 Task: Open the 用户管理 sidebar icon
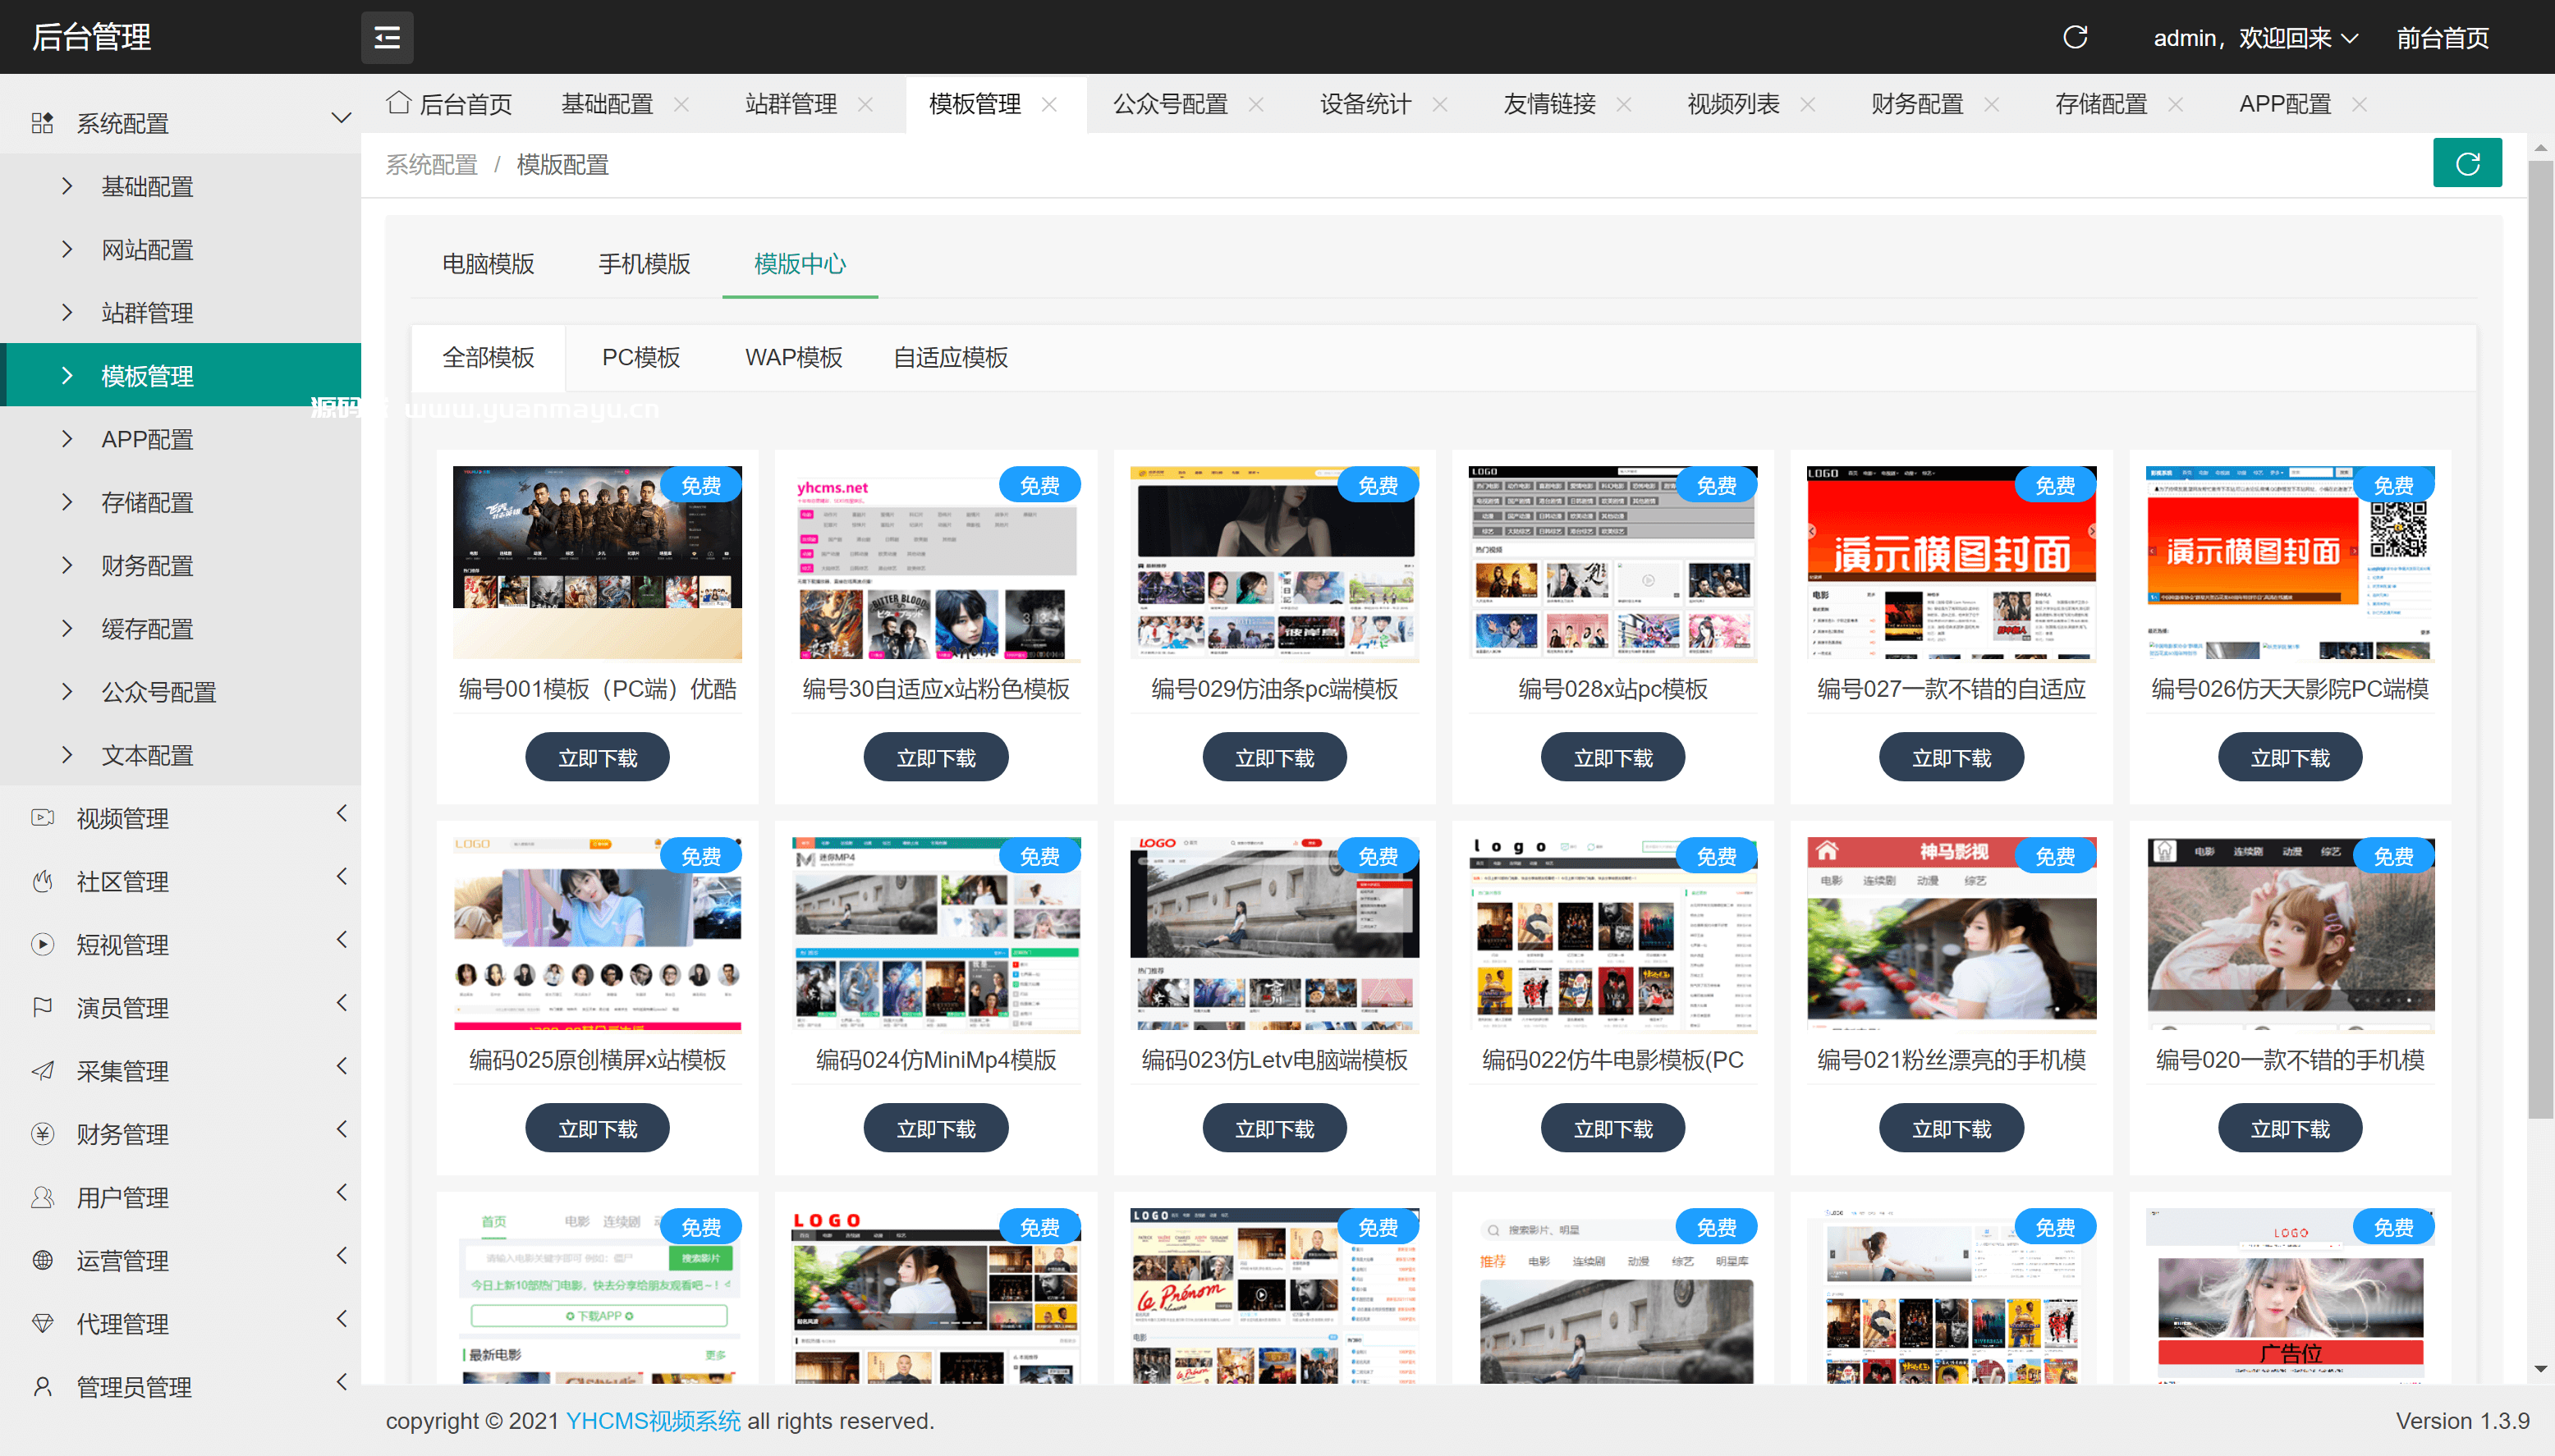(x=42, y=1196)
